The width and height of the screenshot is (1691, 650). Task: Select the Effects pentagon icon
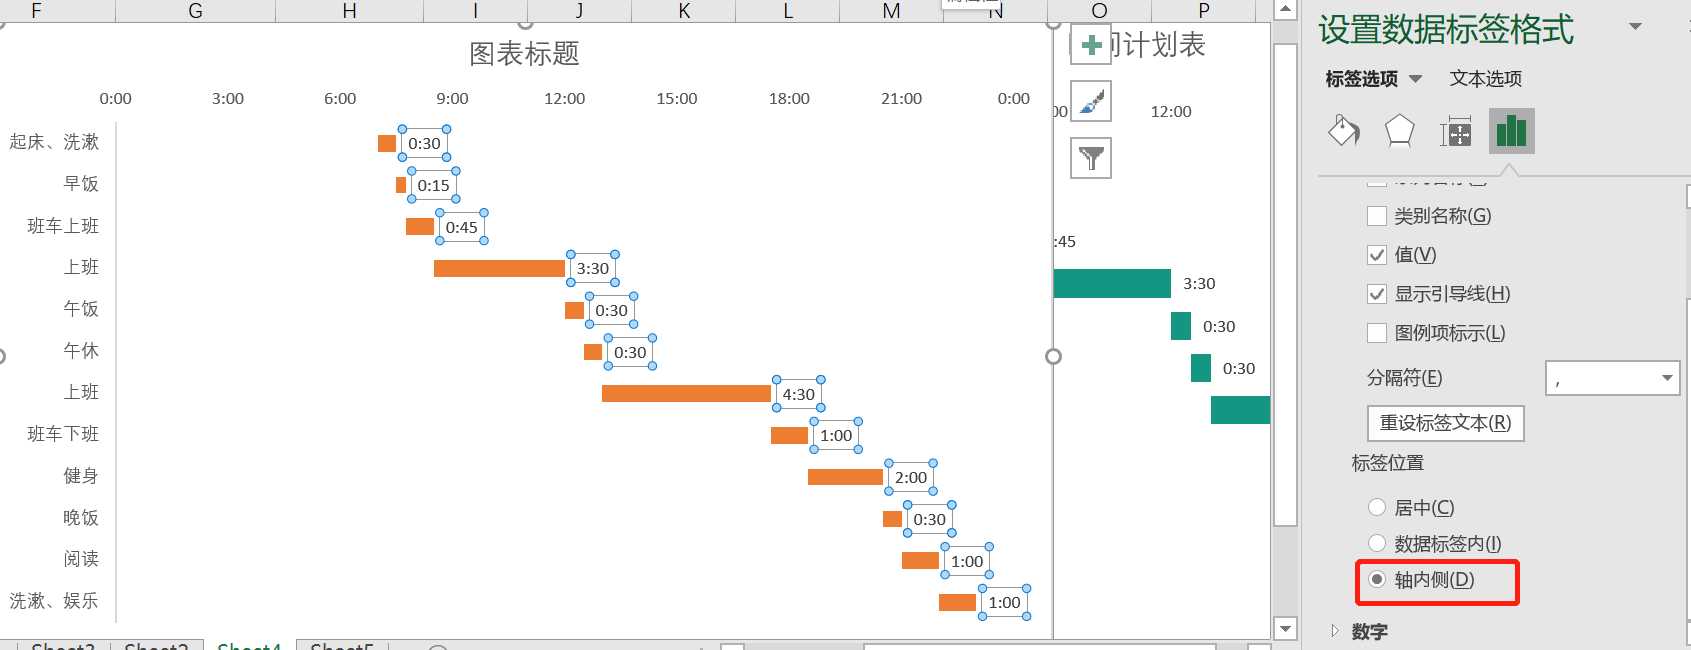point(1399,131)
